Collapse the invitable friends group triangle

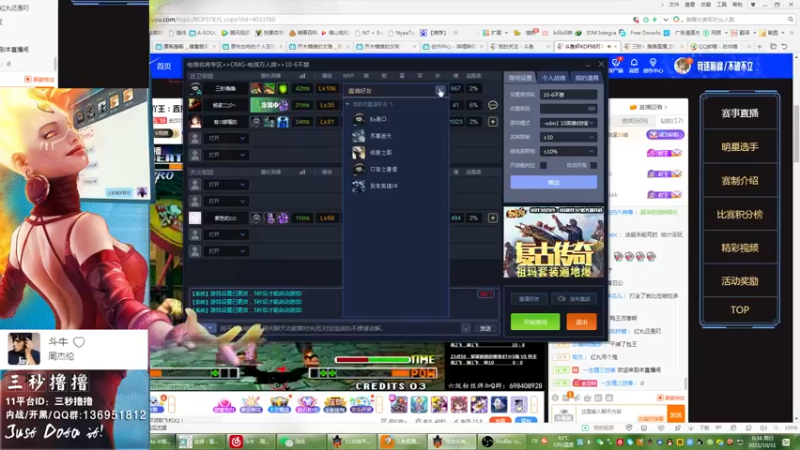point(348,104)
